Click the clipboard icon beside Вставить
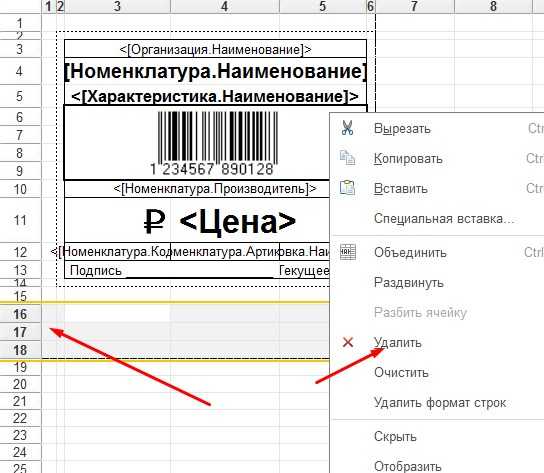 tap(347, 188)
